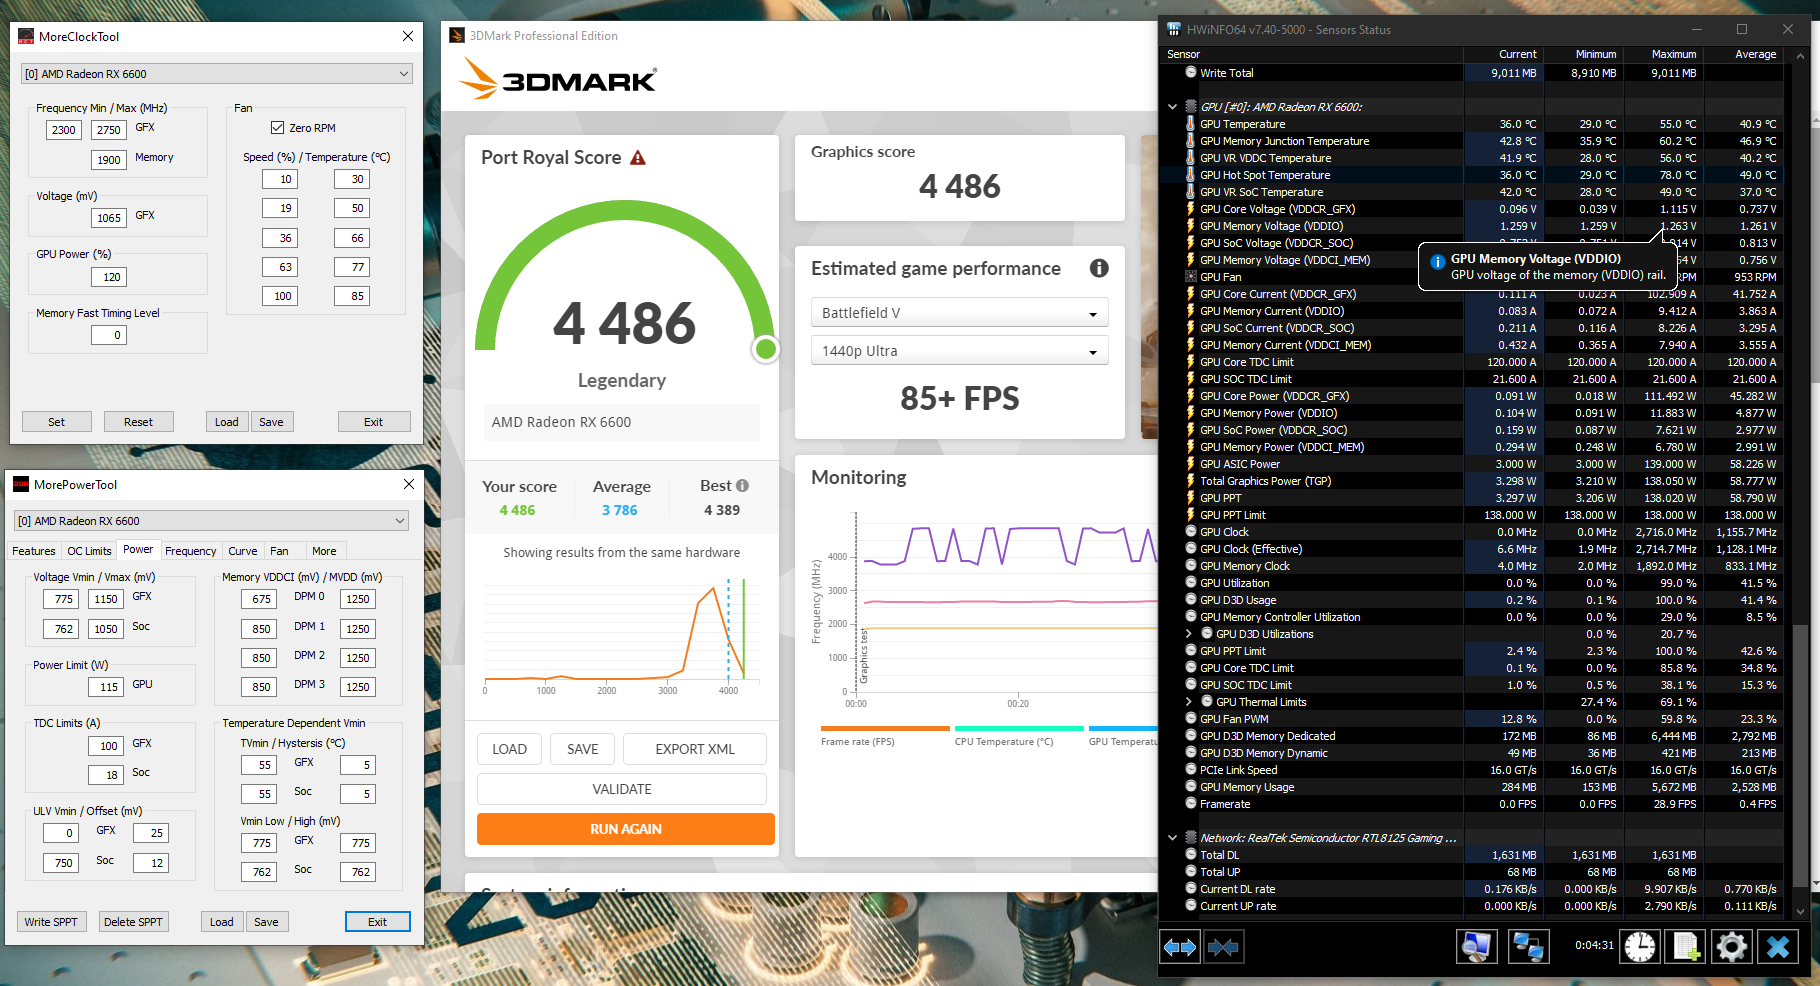
Task: Click HWiNFO expand columns arrows icon
Action: click(1180, 946)
